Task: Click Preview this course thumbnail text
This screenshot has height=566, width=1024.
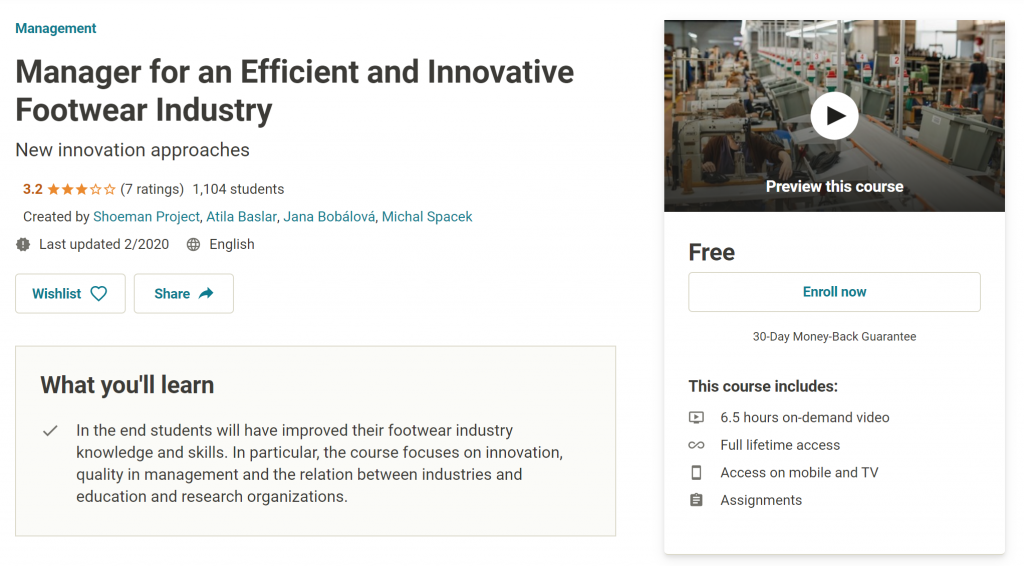Action: 834,187
